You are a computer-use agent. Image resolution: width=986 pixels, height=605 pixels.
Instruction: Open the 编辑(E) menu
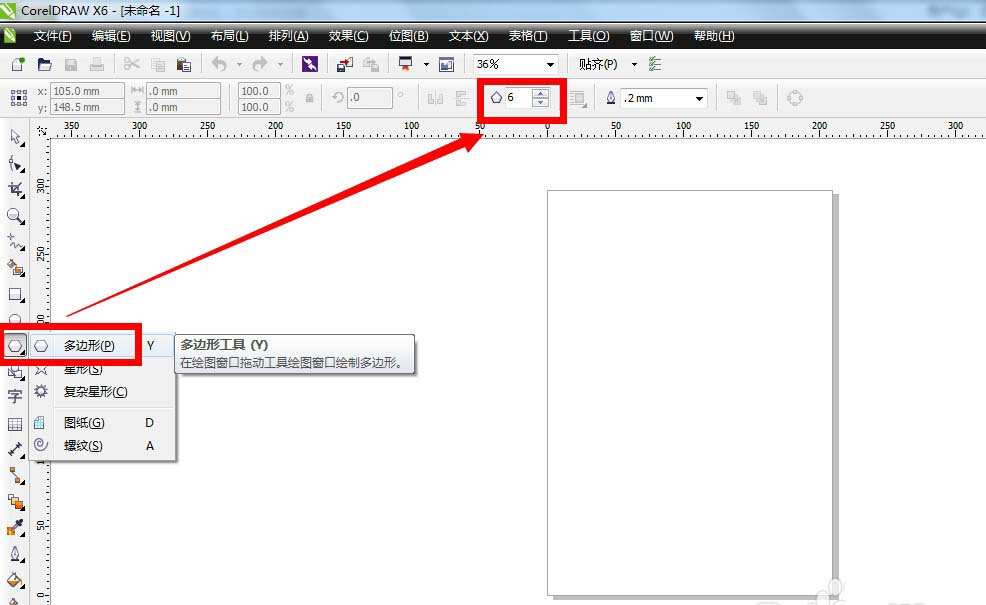pos(111,36)
